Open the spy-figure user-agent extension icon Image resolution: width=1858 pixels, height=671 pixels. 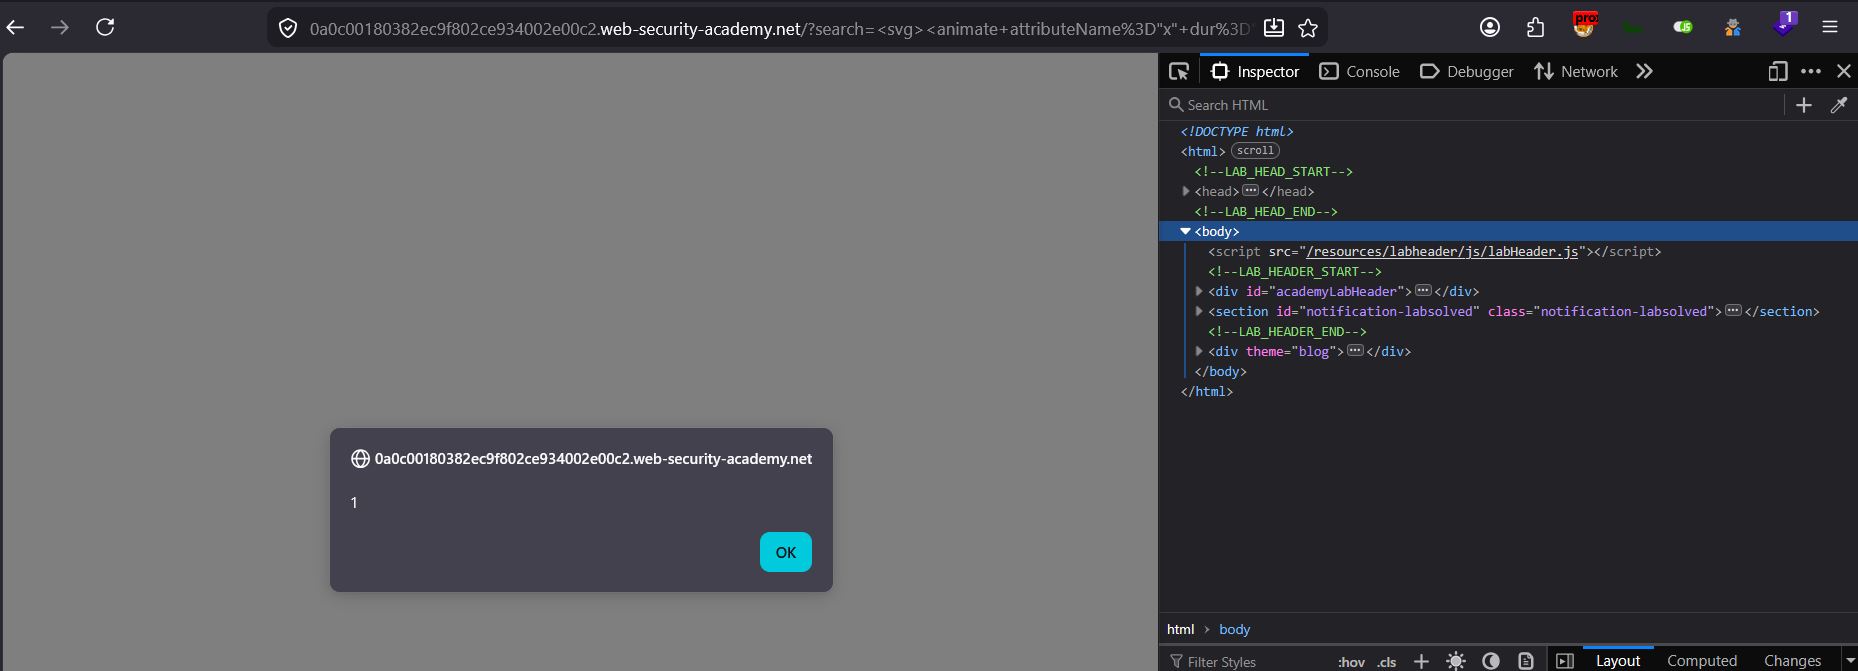(1733, 27)
